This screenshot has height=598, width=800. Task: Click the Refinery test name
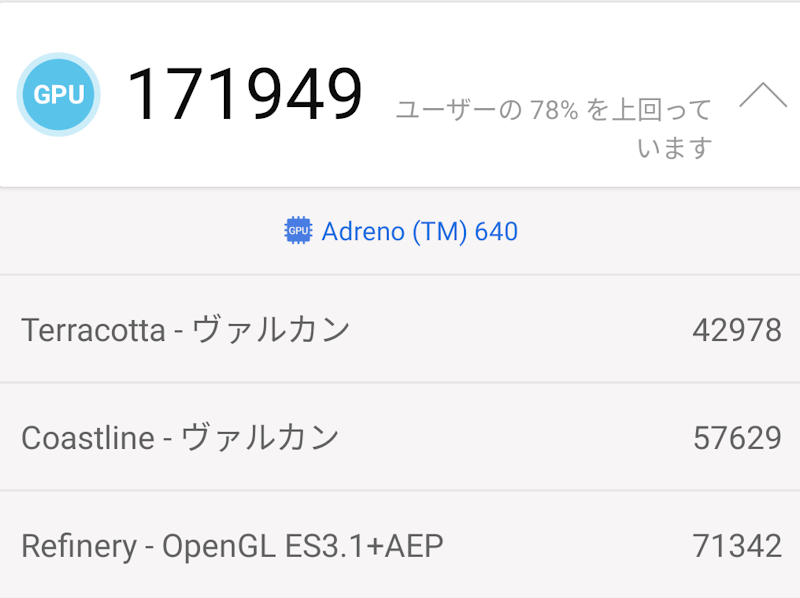pos(78,546)
